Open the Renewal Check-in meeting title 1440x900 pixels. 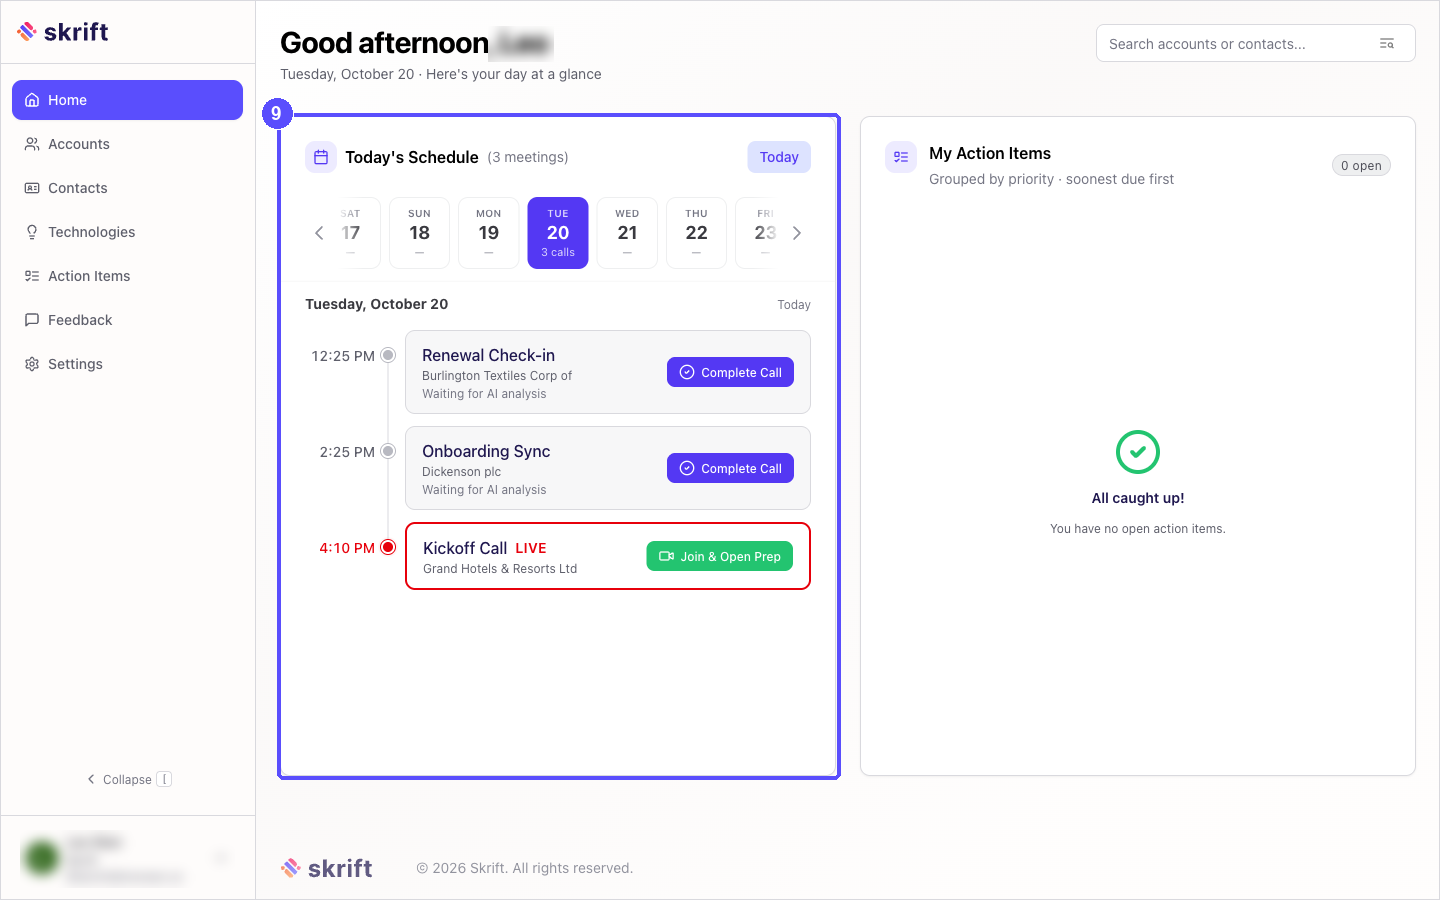(x=488, y=355)
